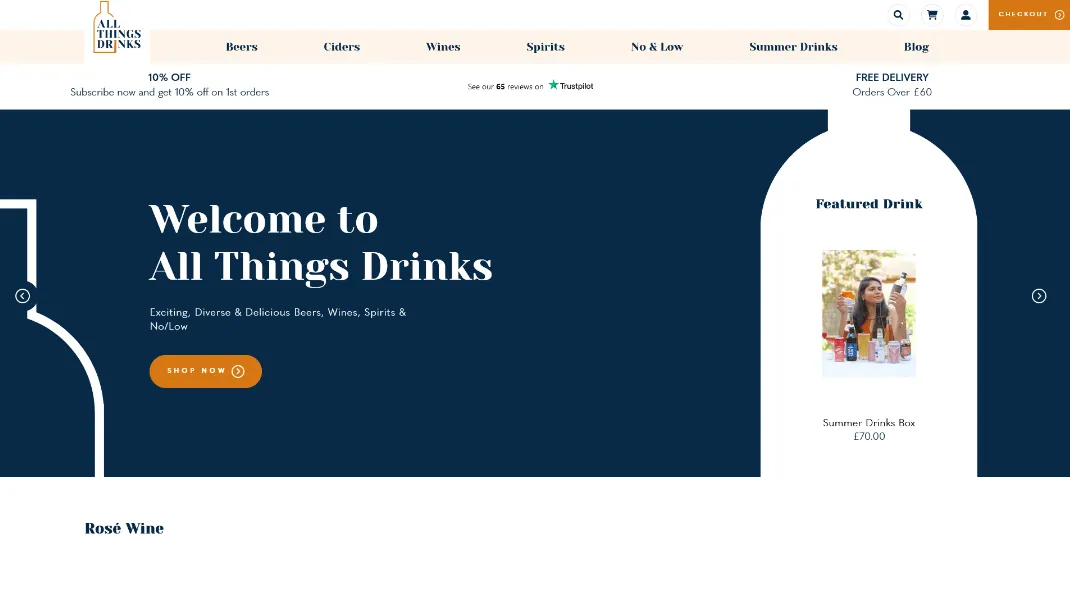Image resolution: width=1070 pixels, height=593 pixels.
Task: Open the Ciders menu
Action: pyautogui.click(x=341, y=47)
